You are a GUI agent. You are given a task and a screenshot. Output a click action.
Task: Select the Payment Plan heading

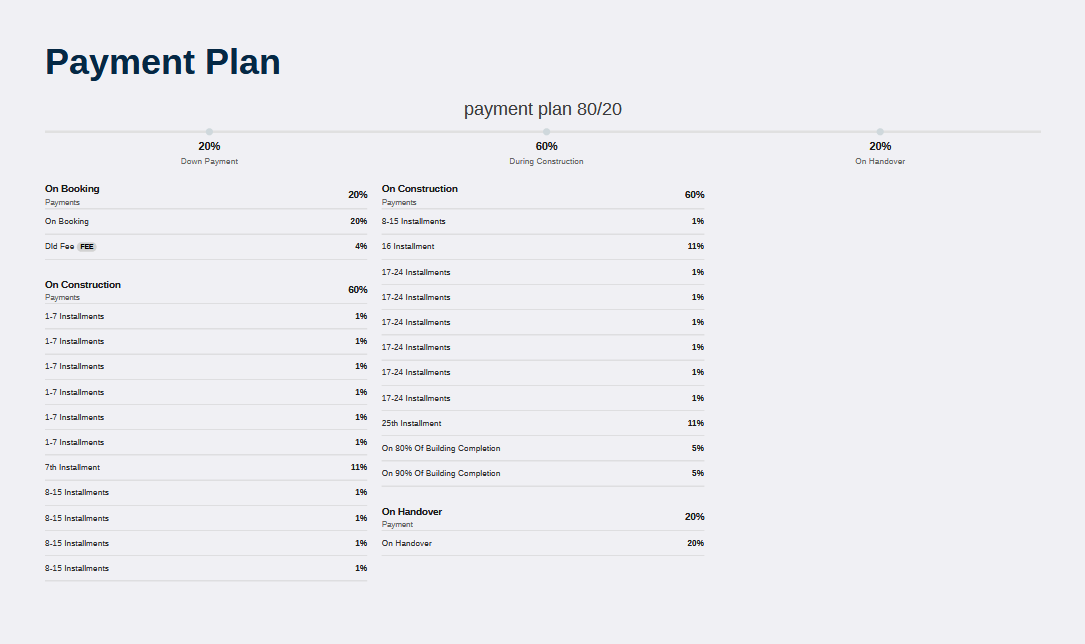click(x=163, y=62)
